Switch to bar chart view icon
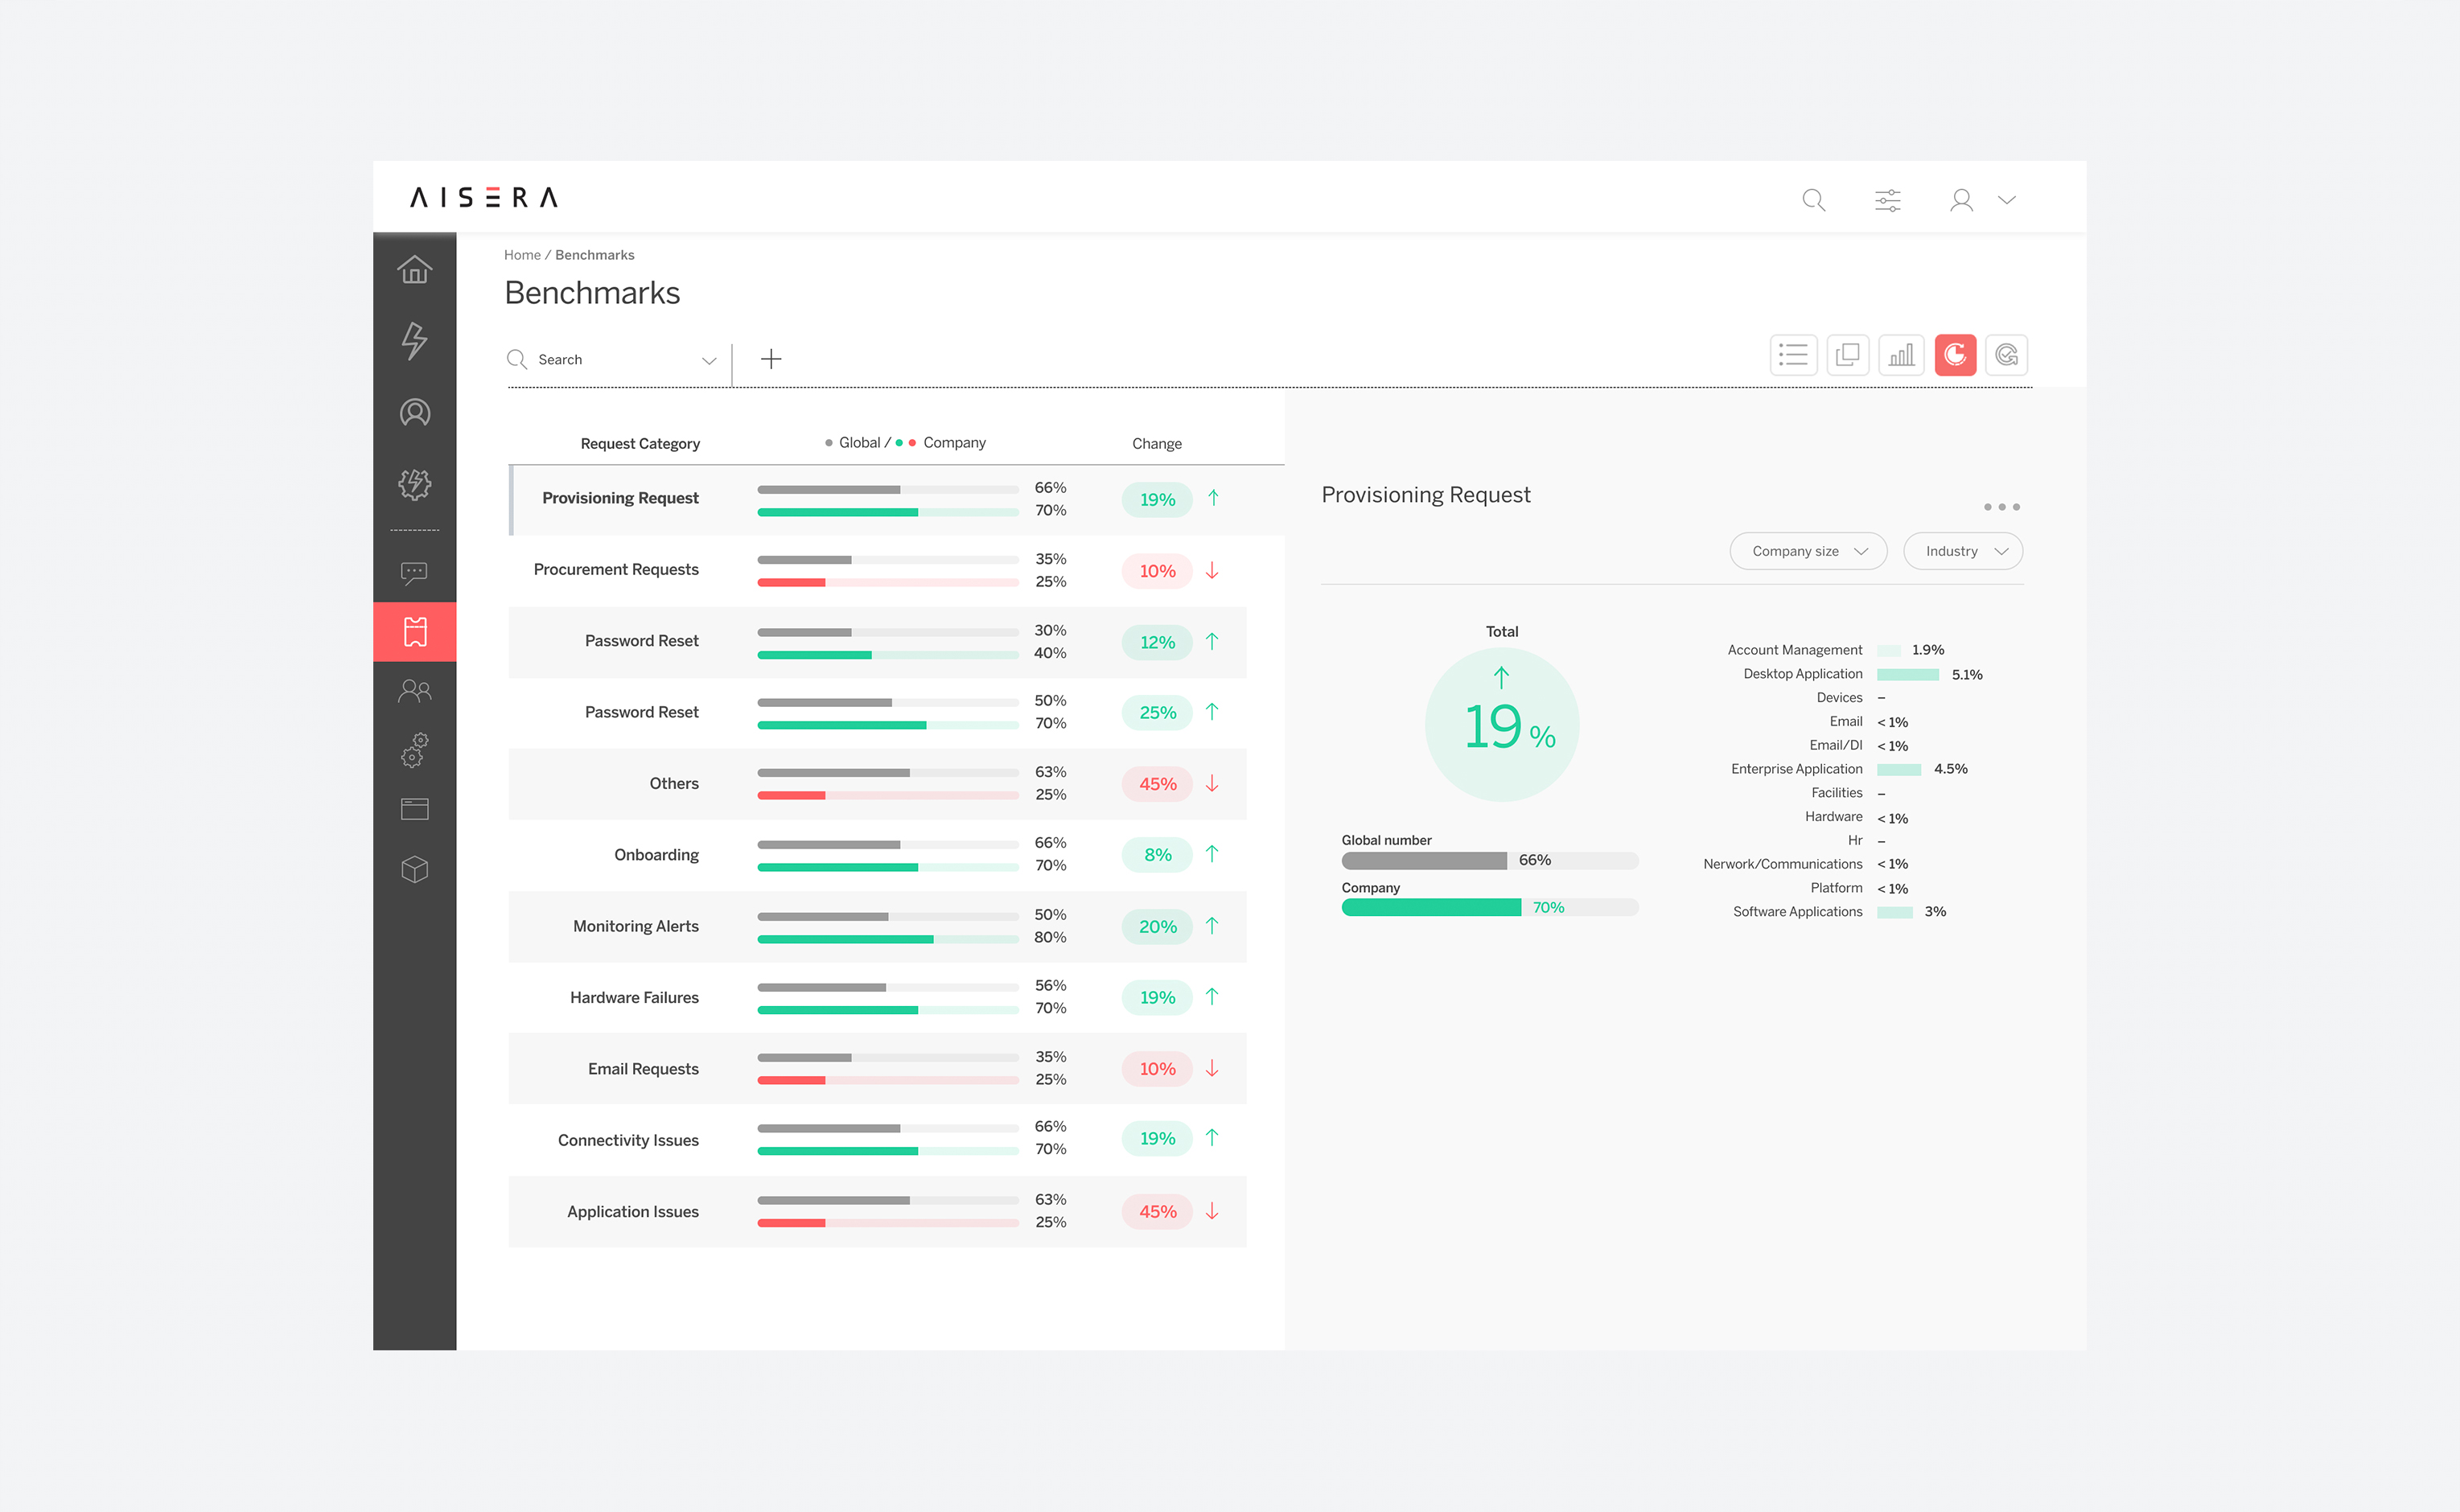 [1901, 355]
